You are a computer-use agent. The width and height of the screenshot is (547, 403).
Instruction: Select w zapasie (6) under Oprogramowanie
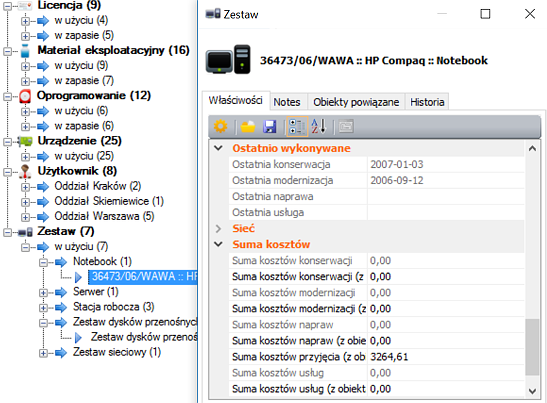(x=84, y=126)
